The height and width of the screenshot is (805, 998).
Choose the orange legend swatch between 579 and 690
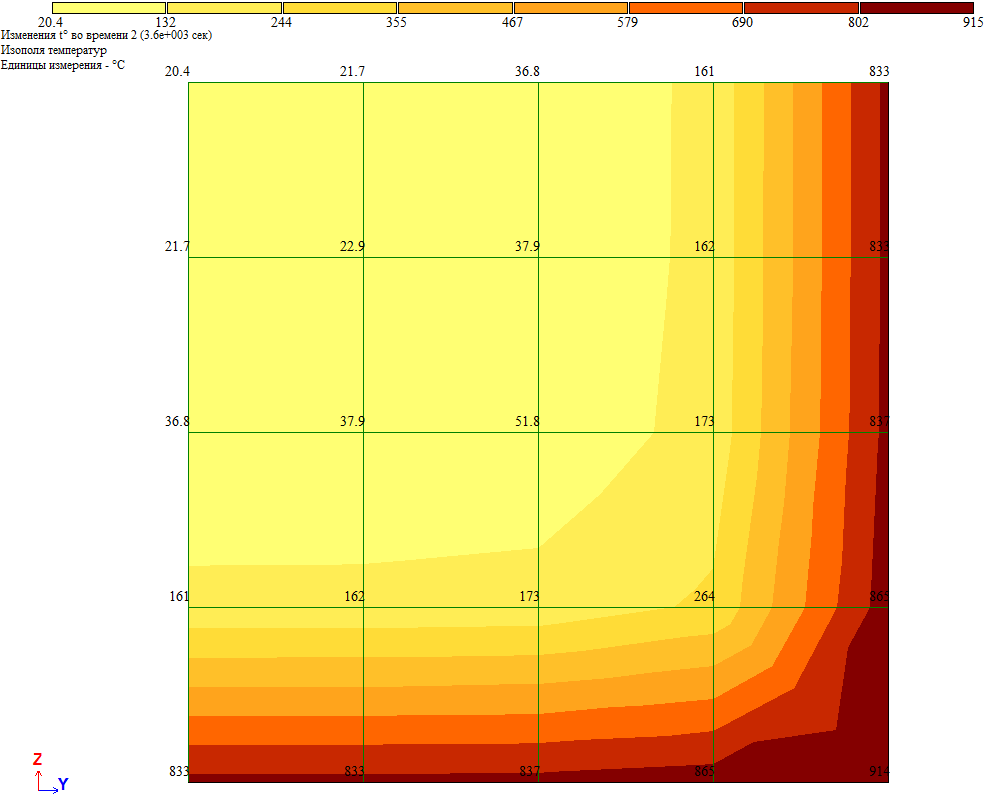[685, 7]
